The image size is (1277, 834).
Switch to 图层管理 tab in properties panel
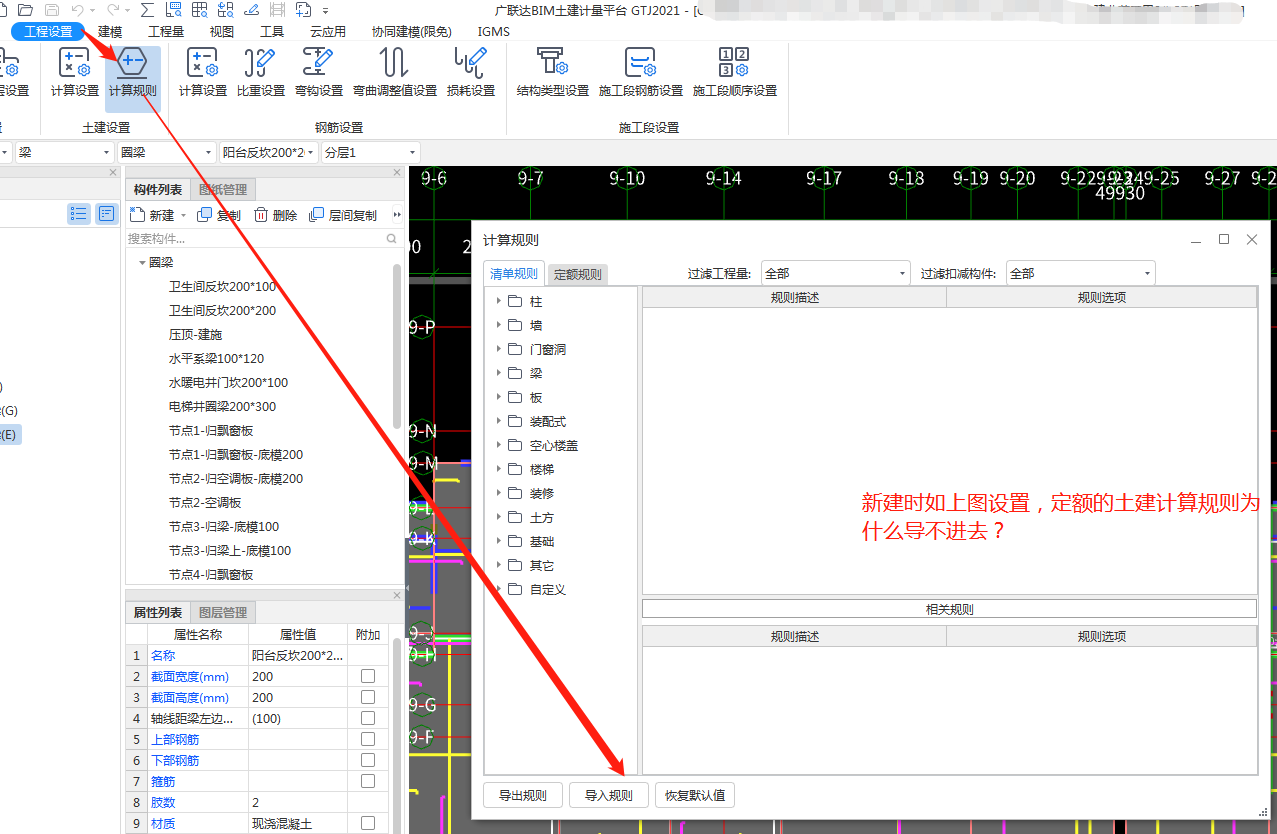[223, 613]
